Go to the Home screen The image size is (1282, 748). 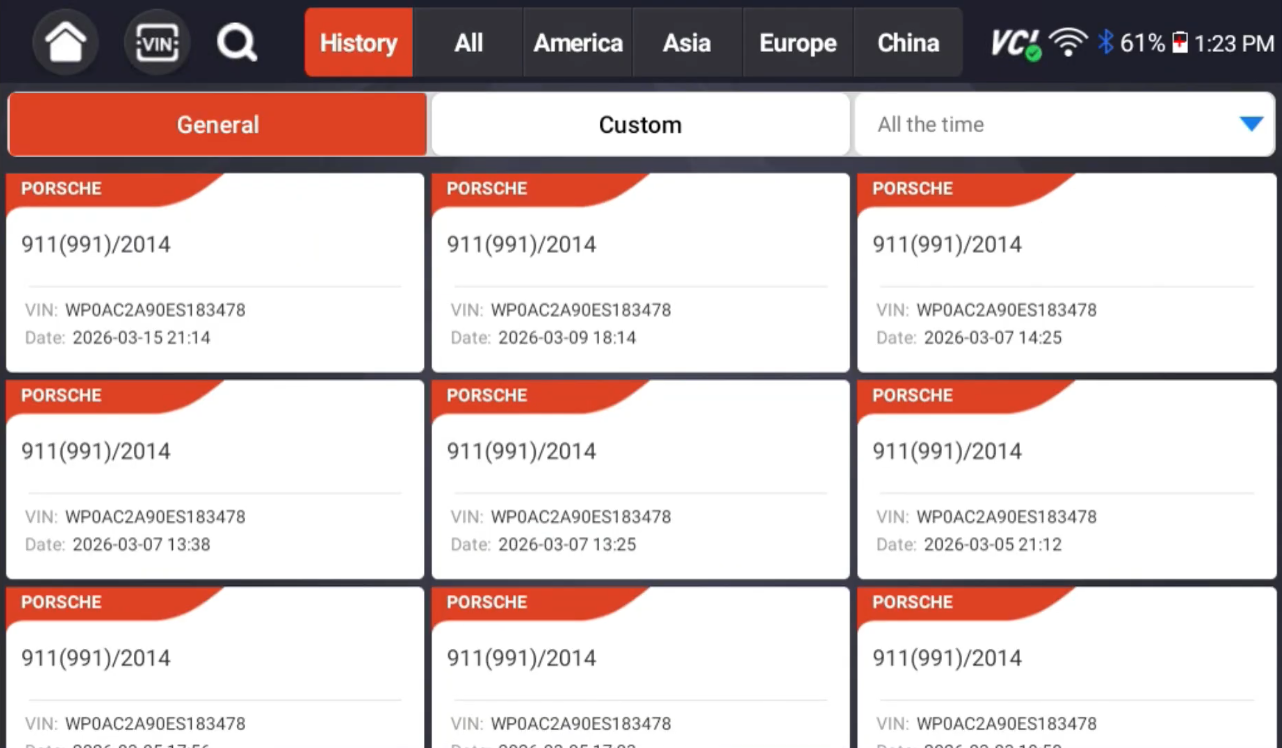(66, 43)
